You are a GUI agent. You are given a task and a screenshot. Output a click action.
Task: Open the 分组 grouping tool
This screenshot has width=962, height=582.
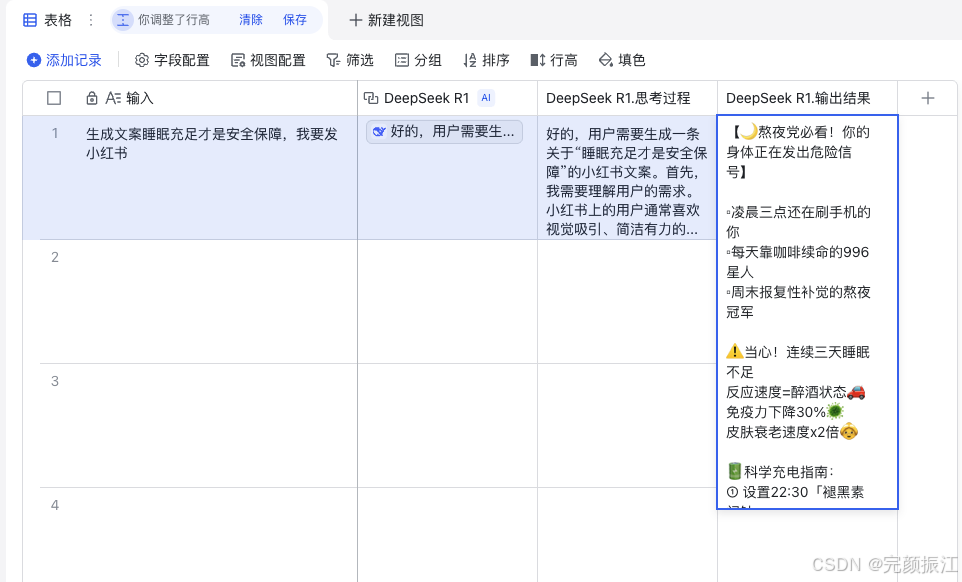(418, 60)
